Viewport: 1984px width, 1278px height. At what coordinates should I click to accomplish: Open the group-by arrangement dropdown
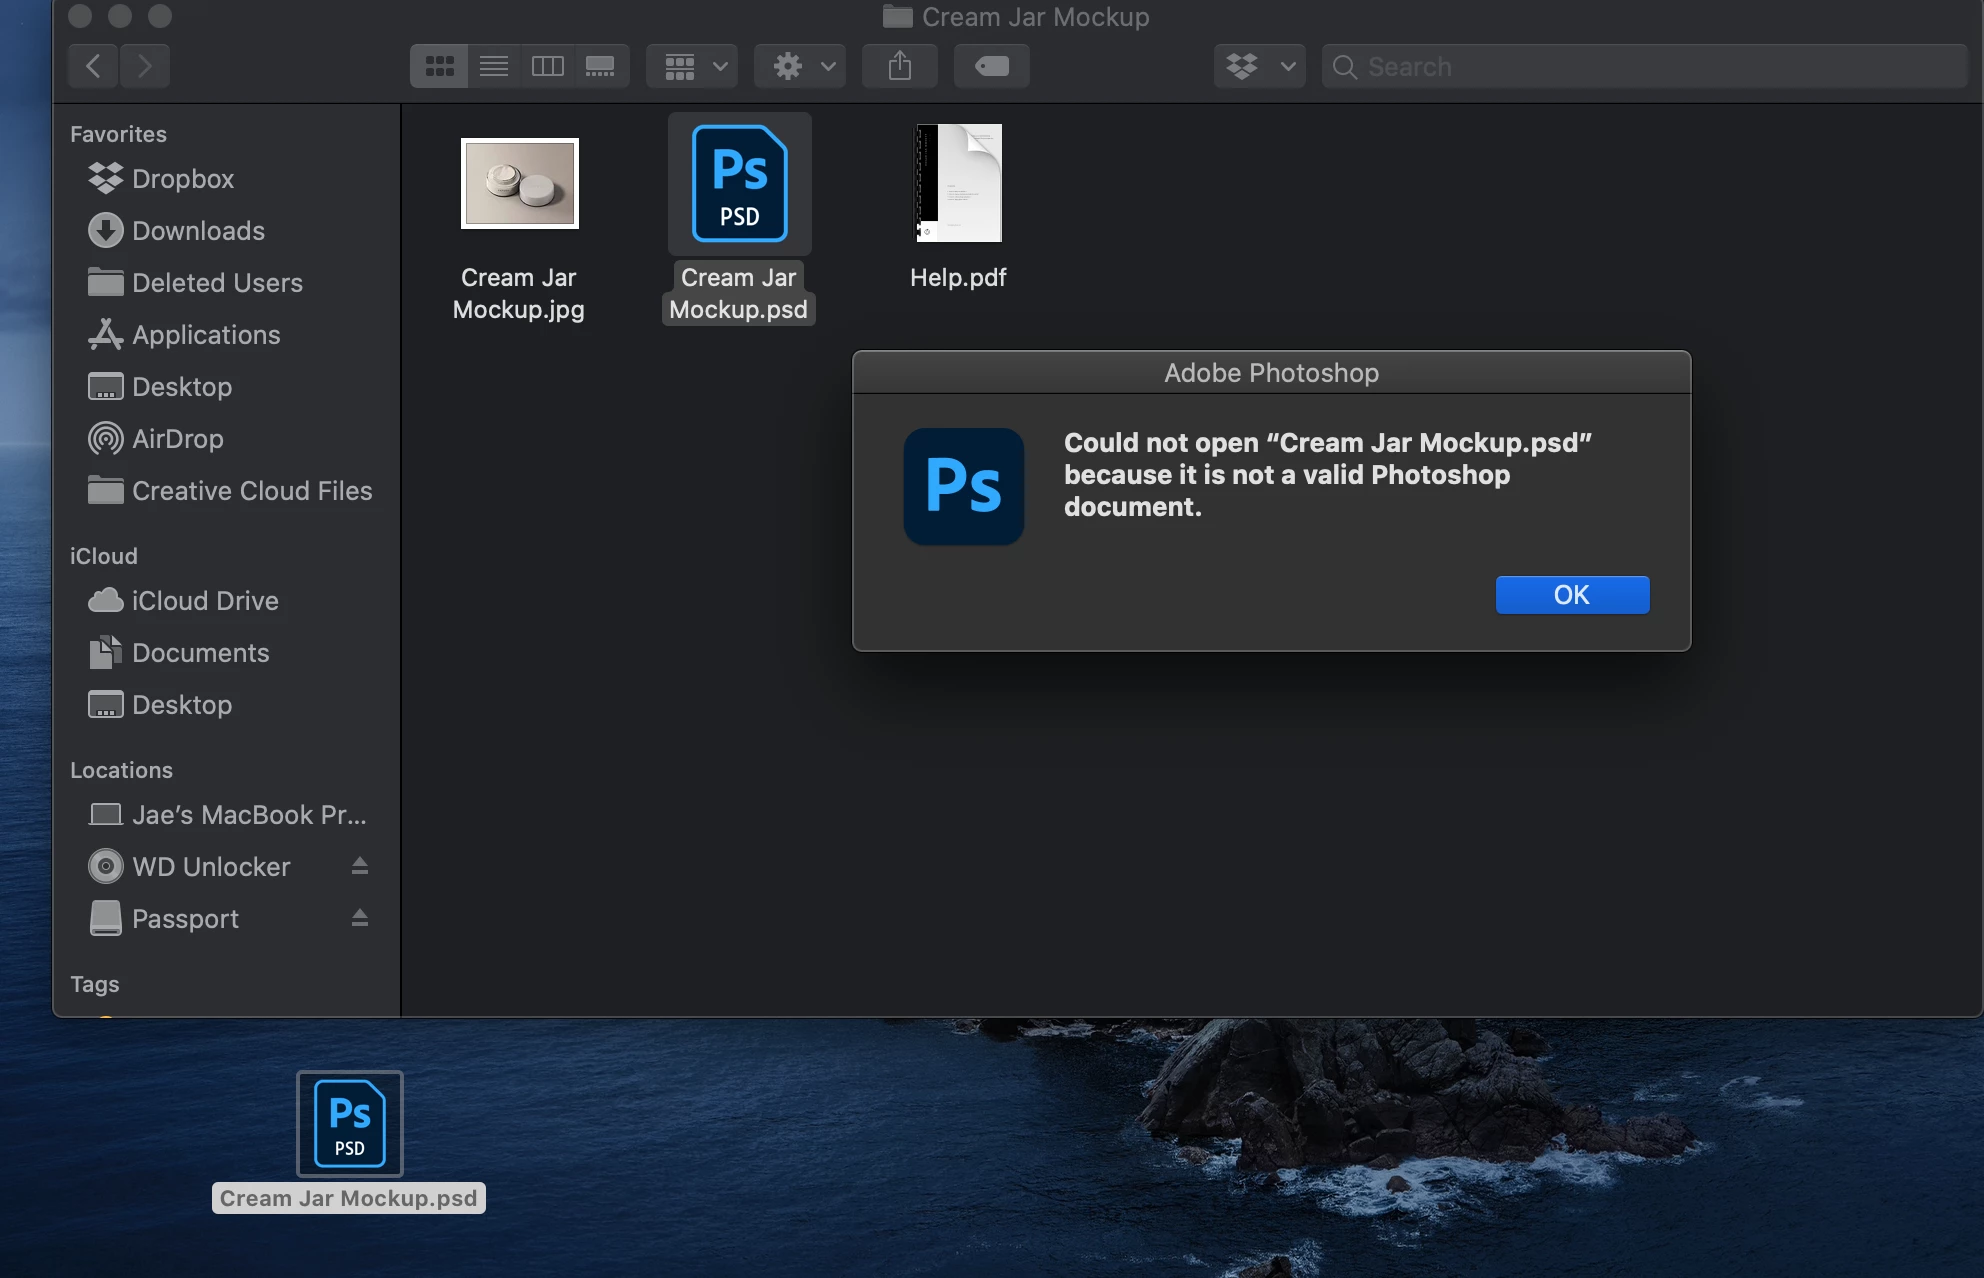coord(693,66)
